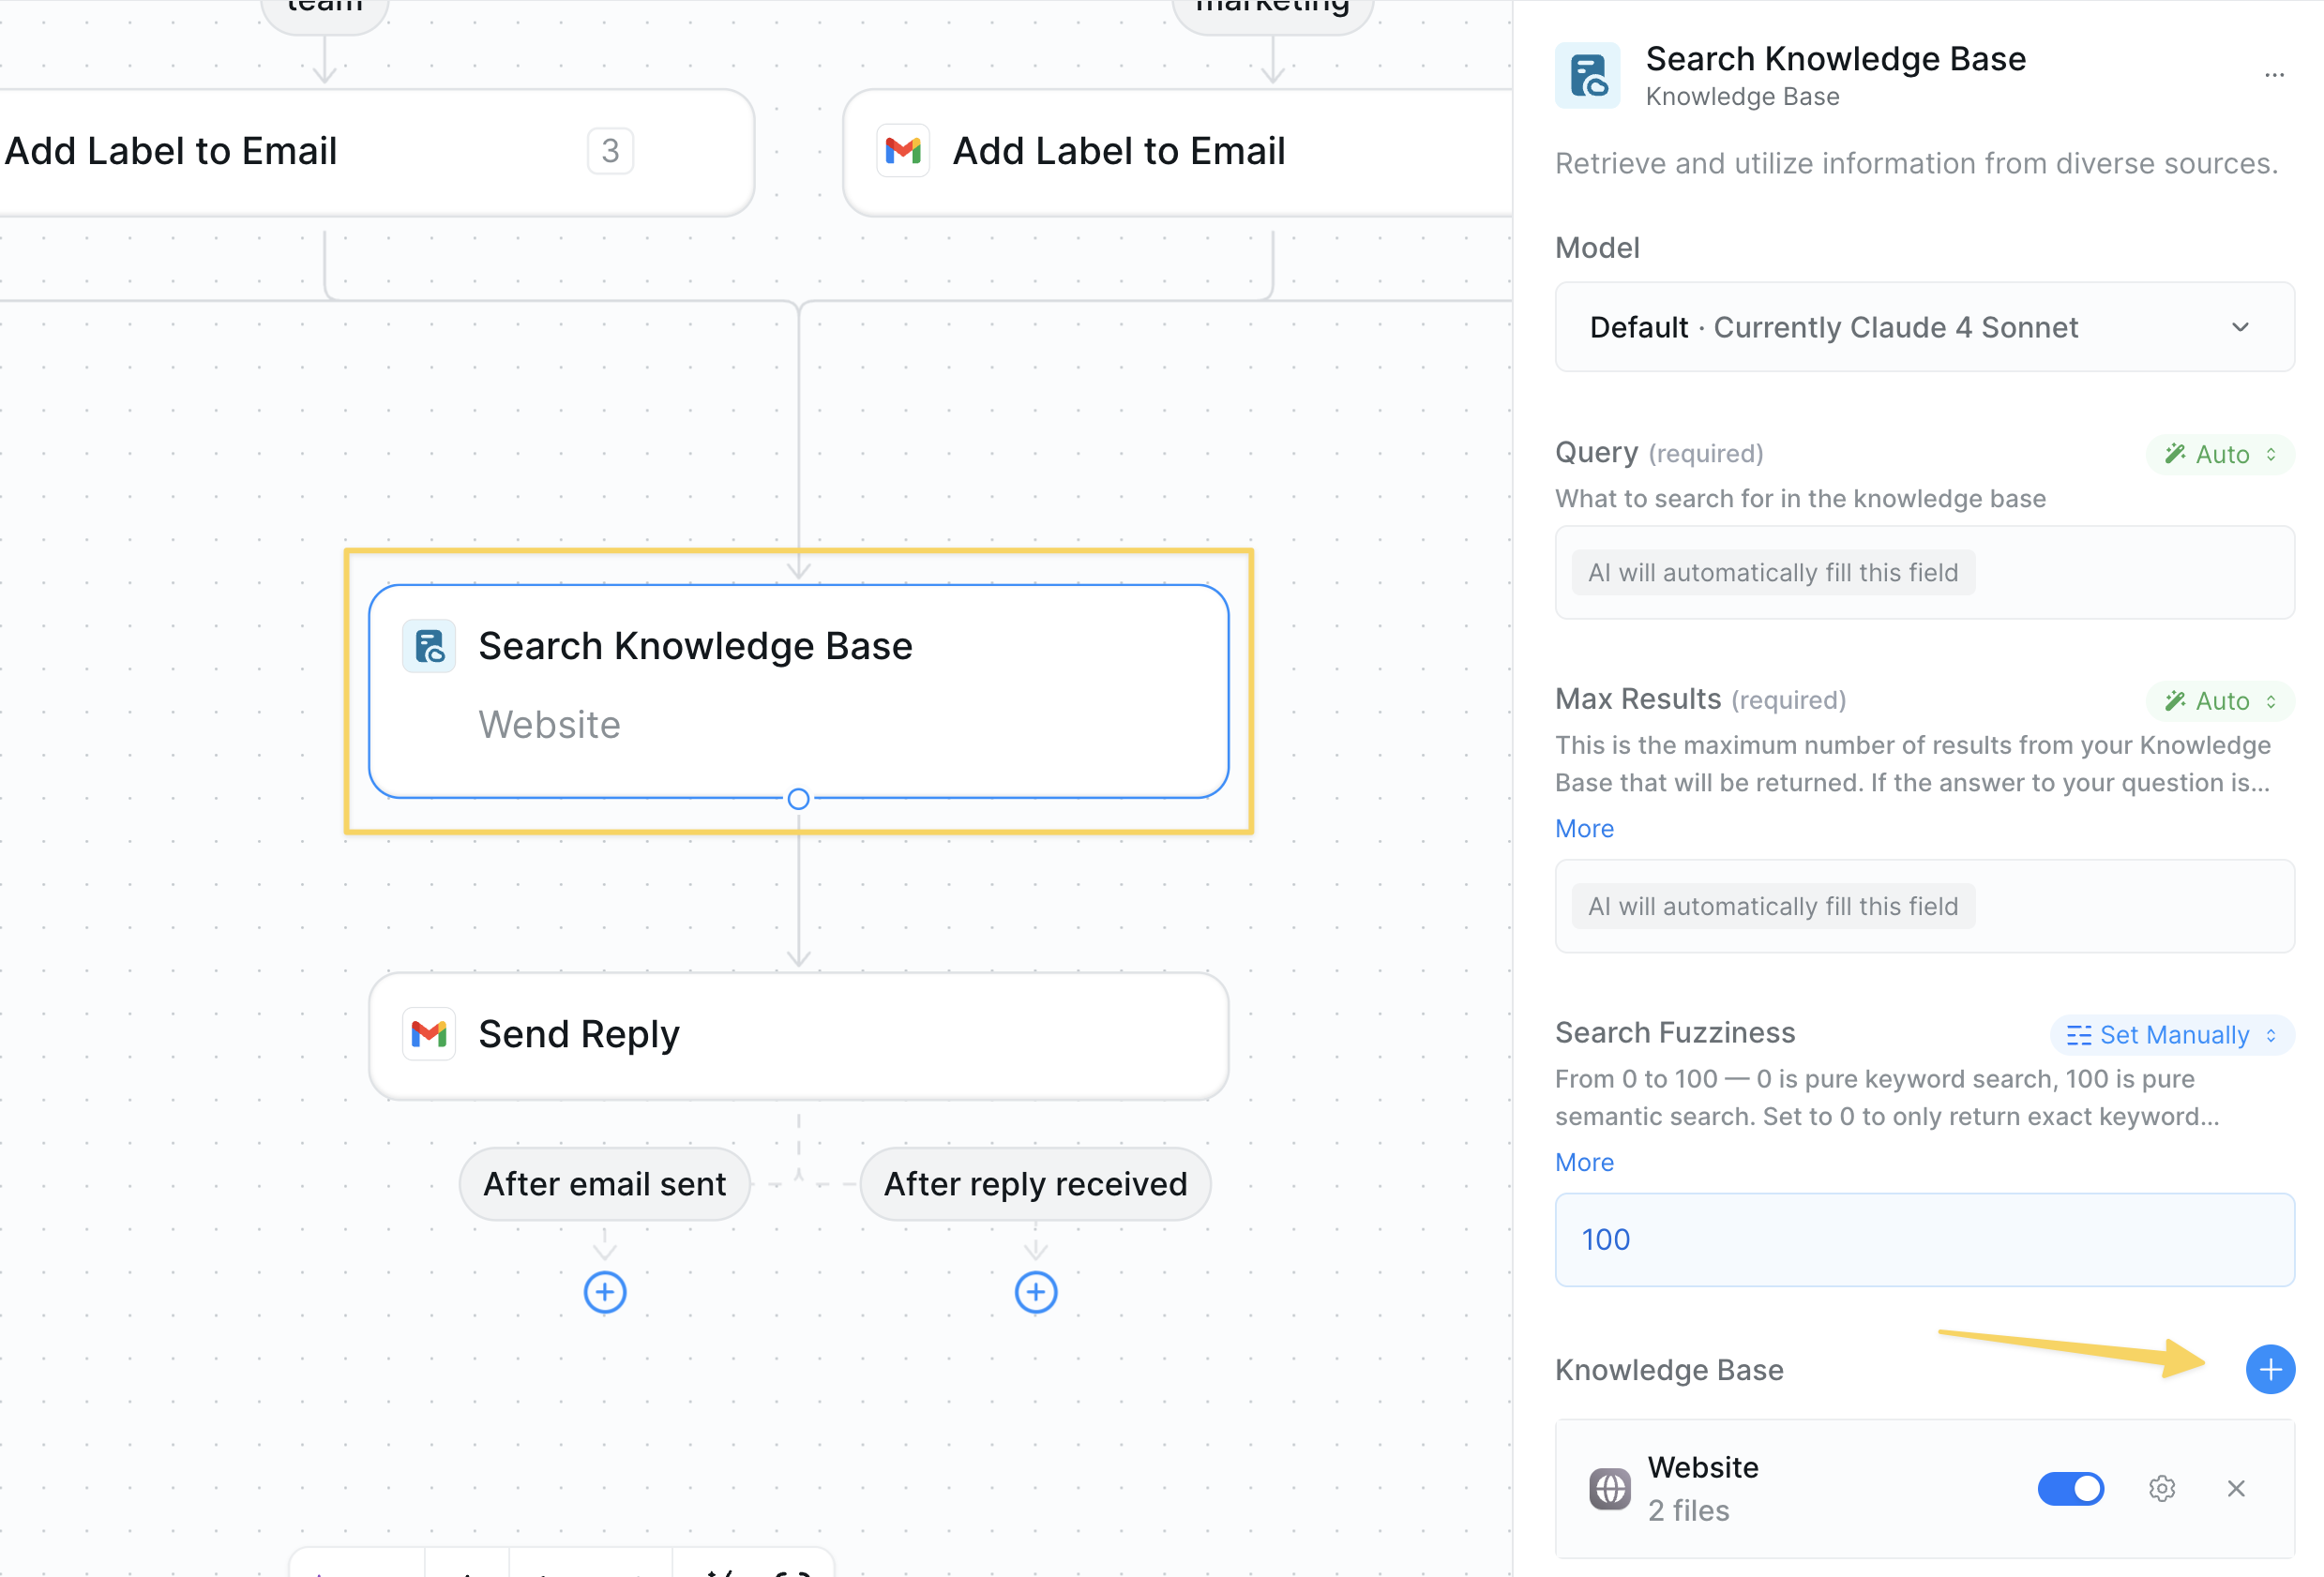The height and width of the screenshot is (1577, 2324).
Task: Disable the Website knowledge base toggle
Action: (x=2071, y=1488)
